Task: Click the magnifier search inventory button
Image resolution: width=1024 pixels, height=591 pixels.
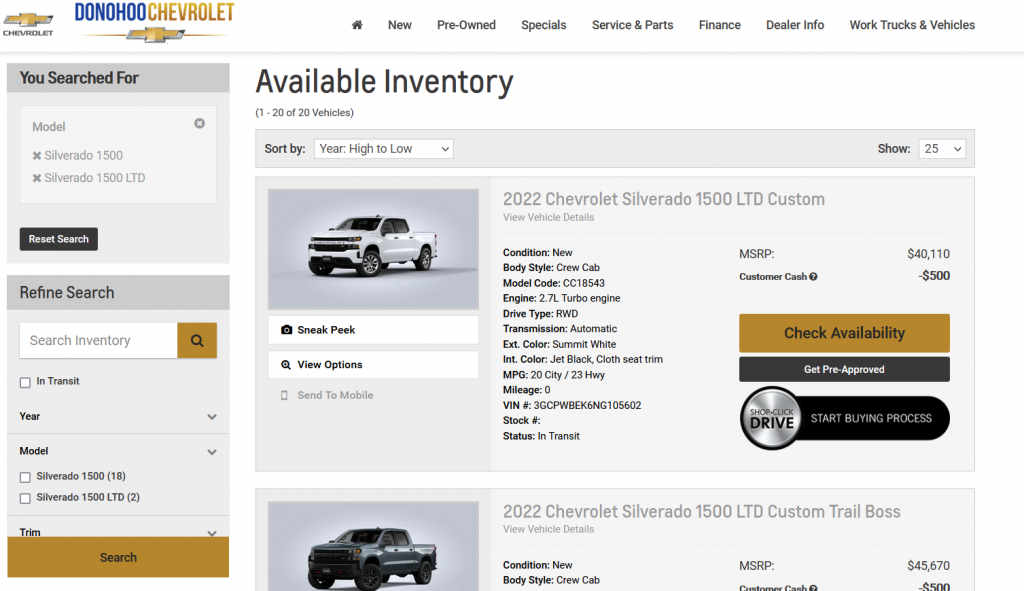Action: click(x=197, y=340)
